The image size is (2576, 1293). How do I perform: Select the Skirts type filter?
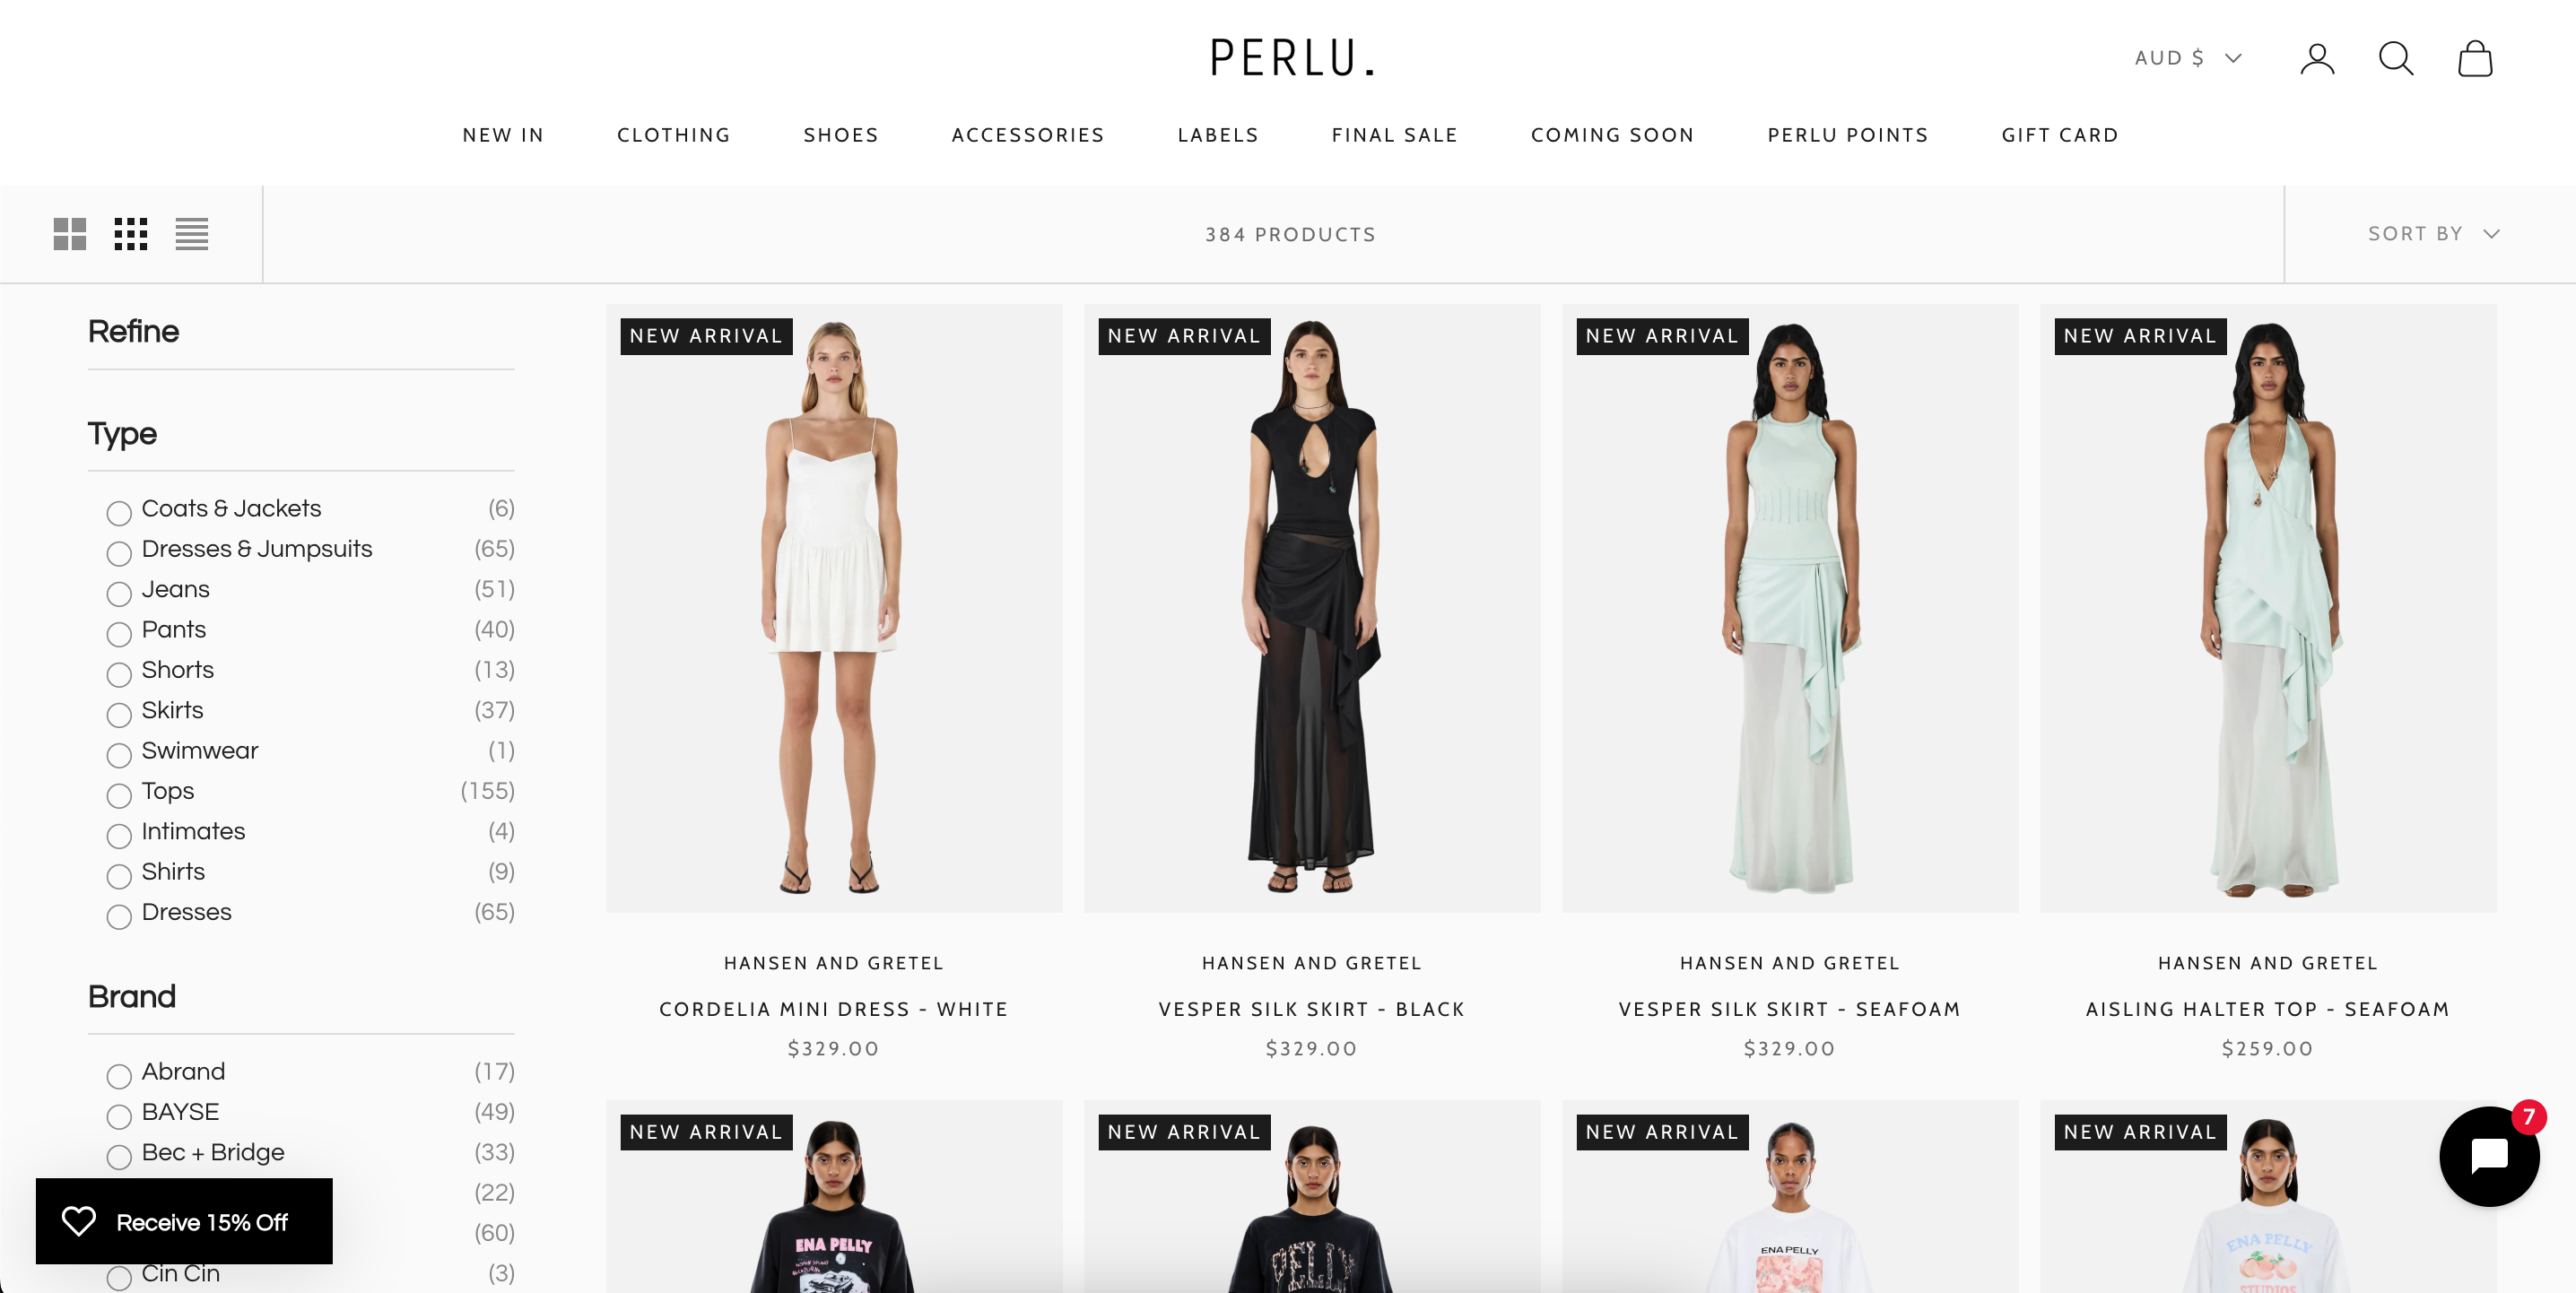coord(119,714)
